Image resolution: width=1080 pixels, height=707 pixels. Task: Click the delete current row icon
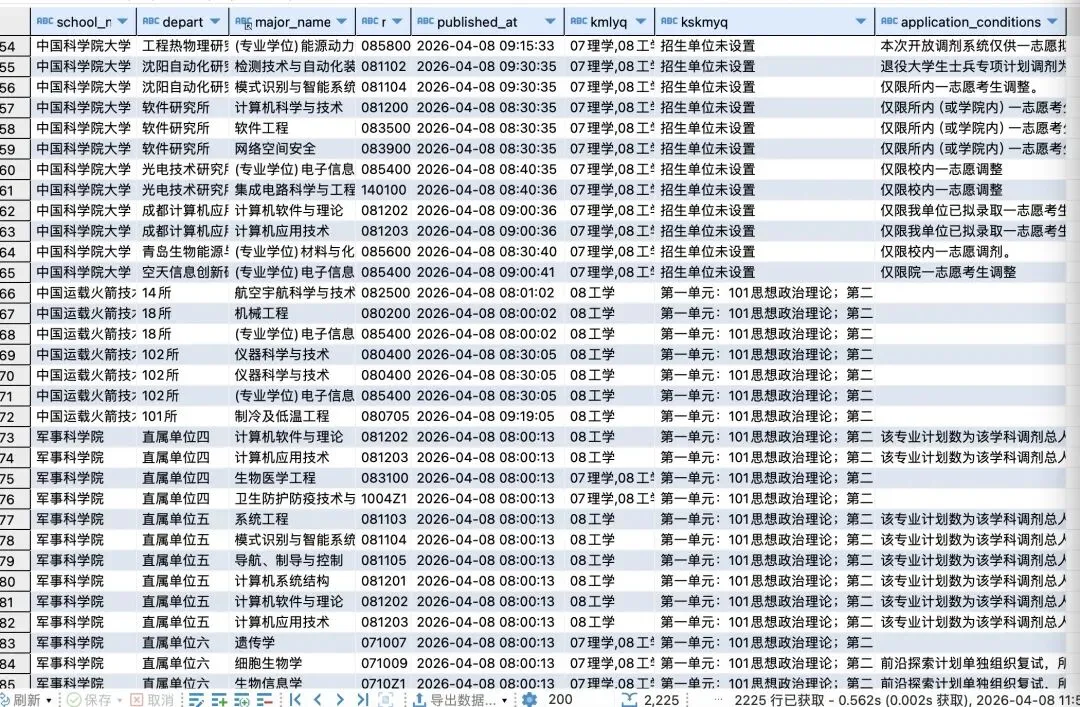coord(265,700)
